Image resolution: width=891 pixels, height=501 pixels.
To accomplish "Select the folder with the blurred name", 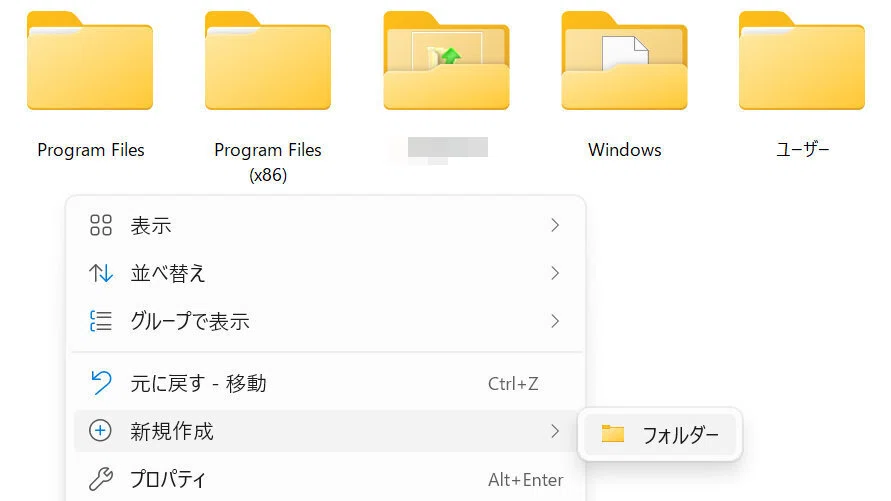I will pyautogui.click(x=446, y=60).
